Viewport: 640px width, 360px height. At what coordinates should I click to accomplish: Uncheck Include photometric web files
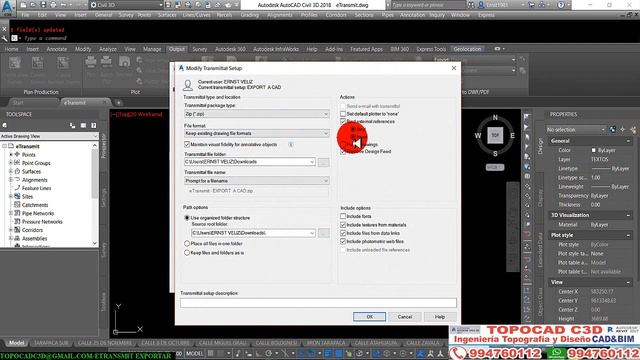click(343, 242)
